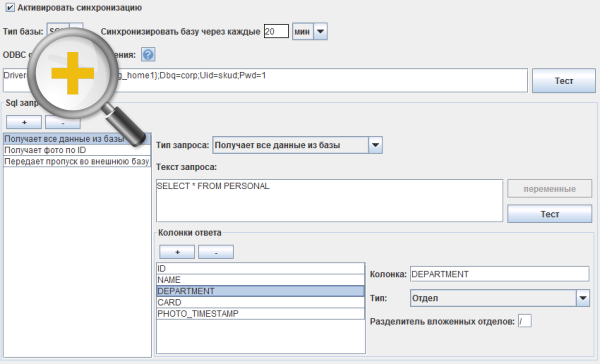Remove response column with minus button
The height and width of the screenshot is (364, 600).
(216, 252)
